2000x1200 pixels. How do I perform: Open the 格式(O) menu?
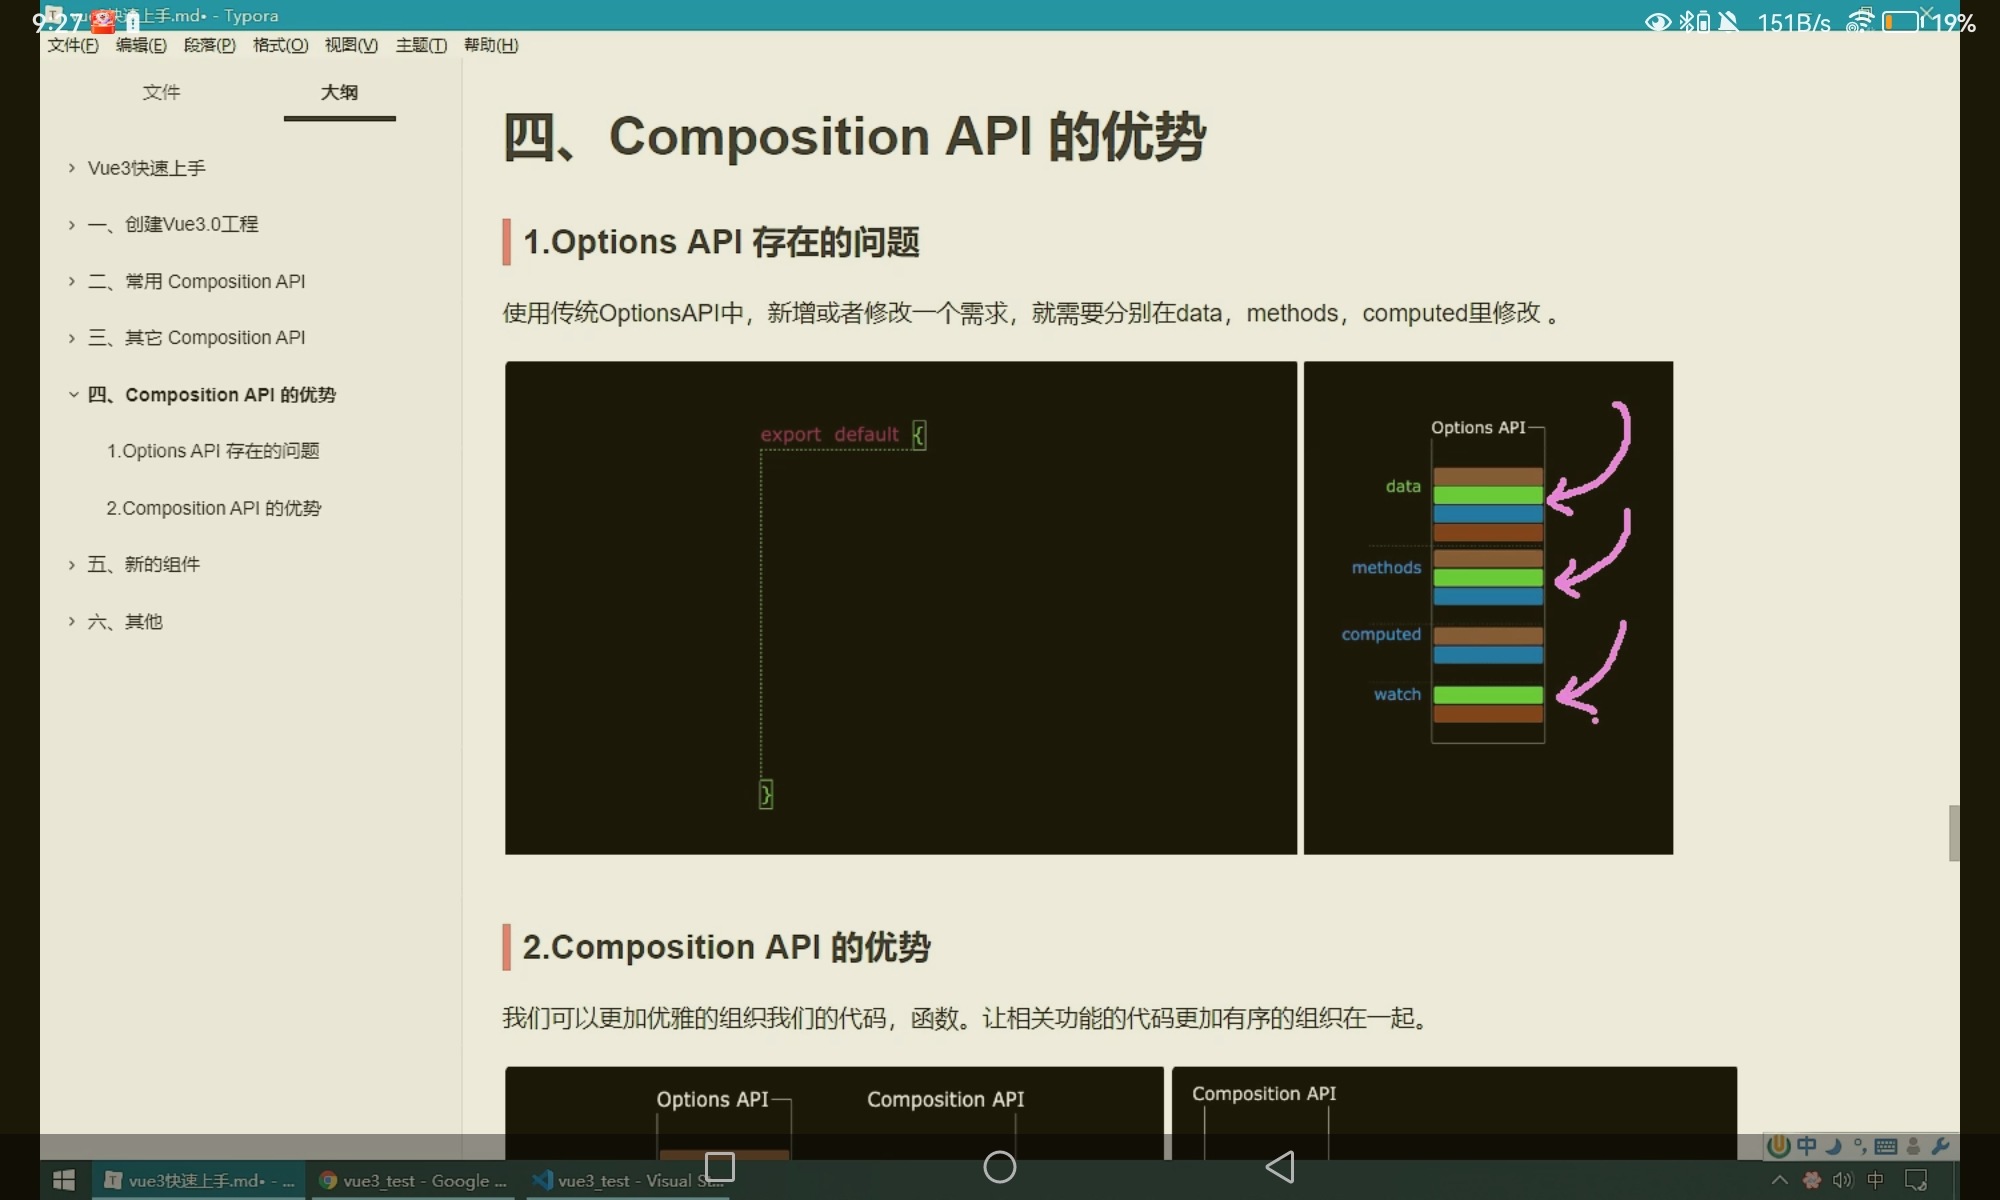pyautogui.click(x=280, y=45)
